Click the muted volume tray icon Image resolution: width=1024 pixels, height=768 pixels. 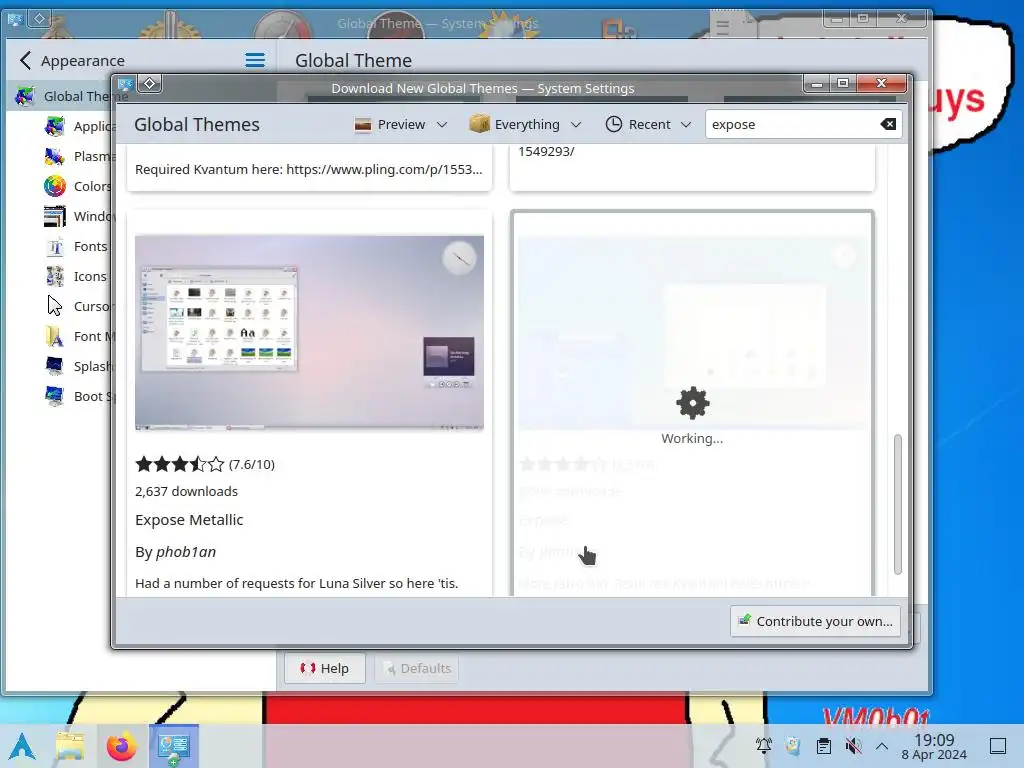click(x=853, y=746)
